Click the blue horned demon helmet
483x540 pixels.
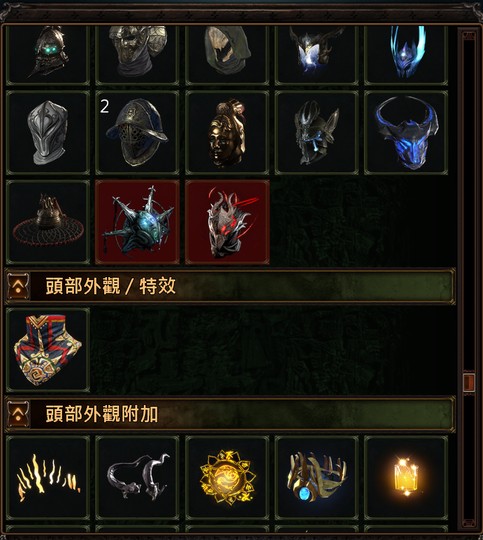[x=406, y=133]
